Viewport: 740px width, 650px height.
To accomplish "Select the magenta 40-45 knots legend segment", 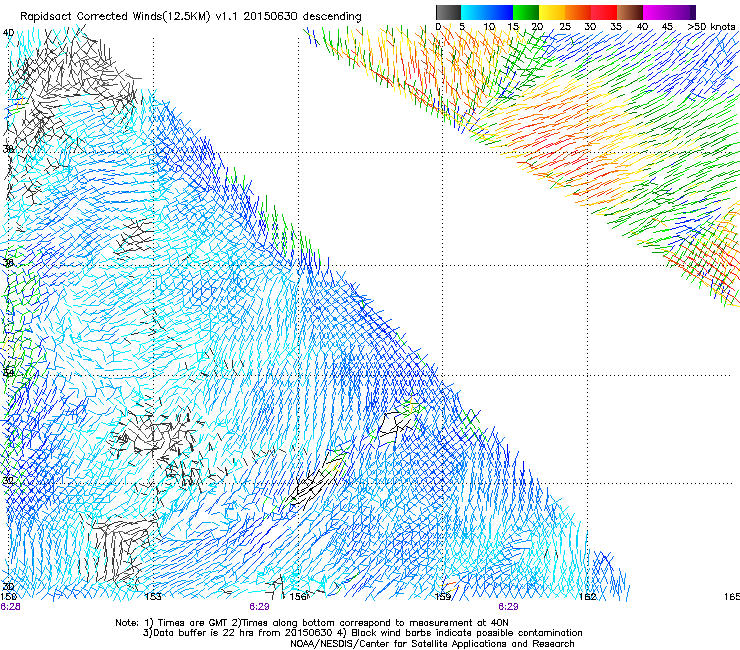I will coord(656,12).
